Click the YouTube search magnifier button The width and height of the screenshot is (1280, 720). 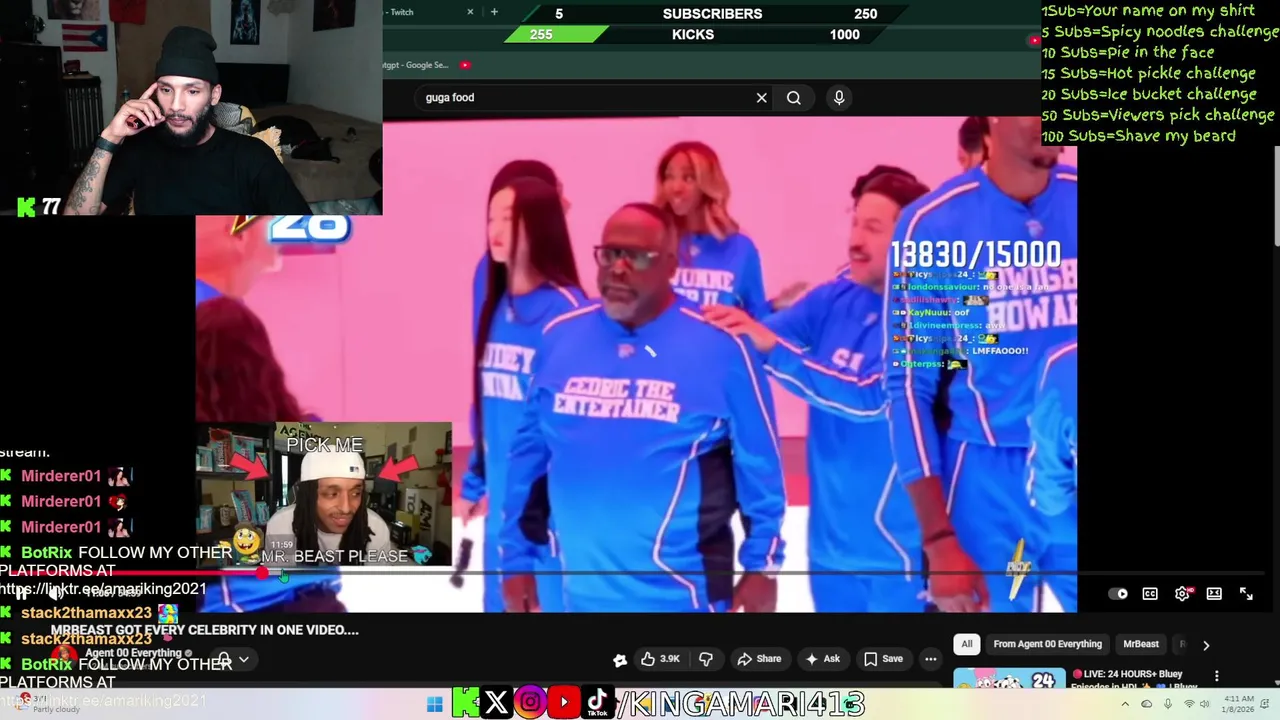pos(794,98)
